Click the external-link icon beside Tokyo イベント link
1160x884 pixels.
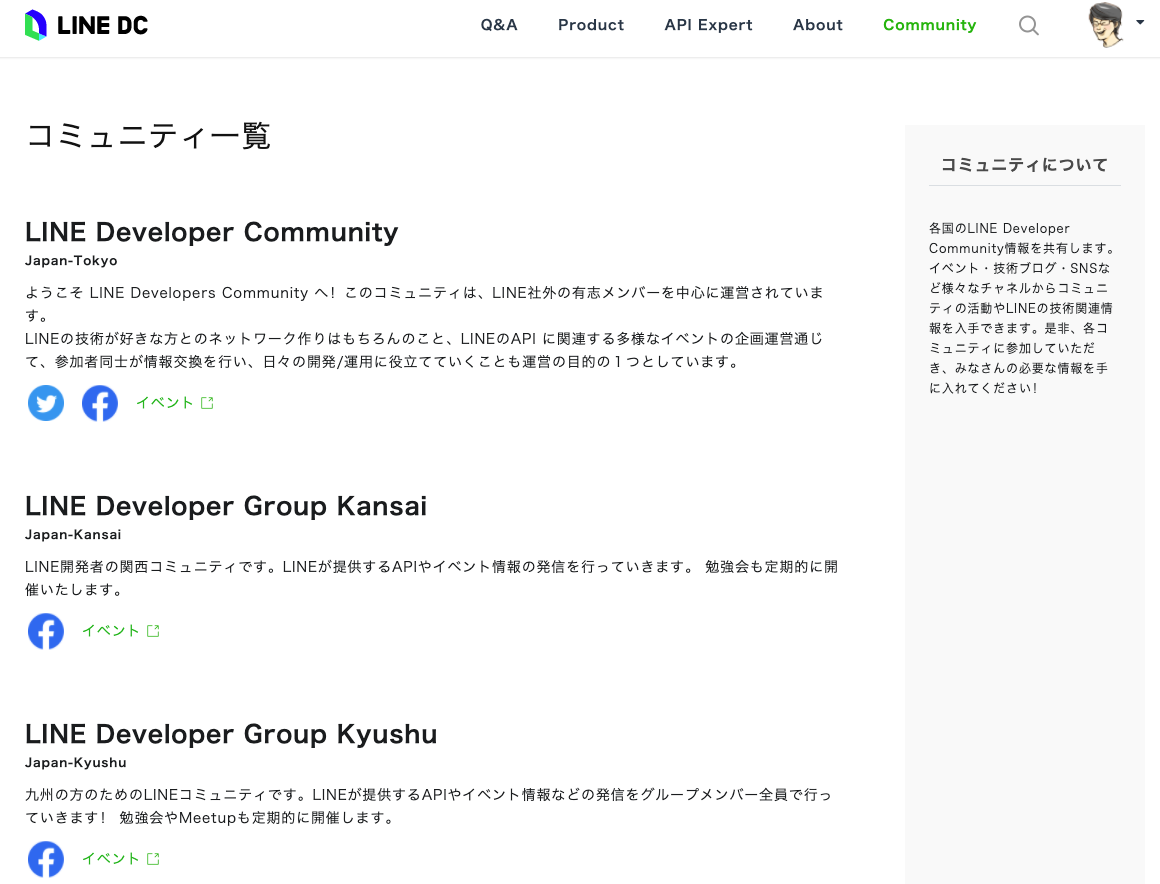point(207,401)
